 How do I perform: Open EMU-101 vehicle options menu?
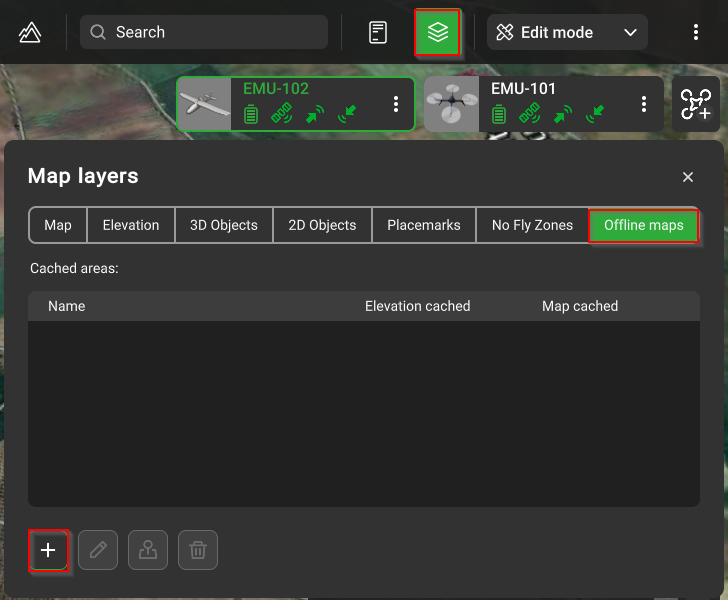644,104
